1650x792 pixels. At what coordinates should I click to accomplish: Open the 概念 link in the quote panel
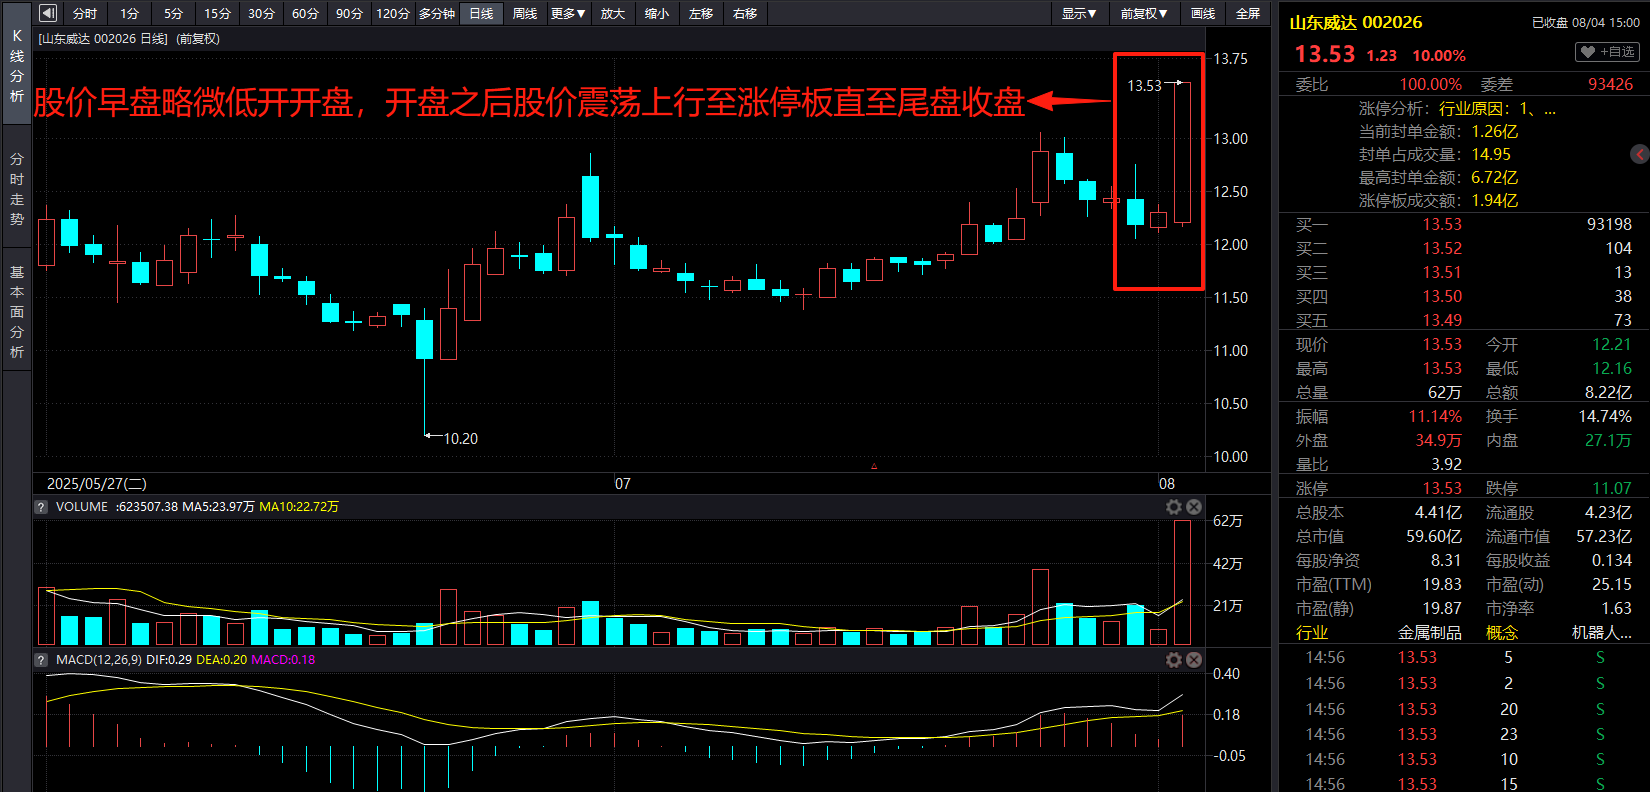1502,633
